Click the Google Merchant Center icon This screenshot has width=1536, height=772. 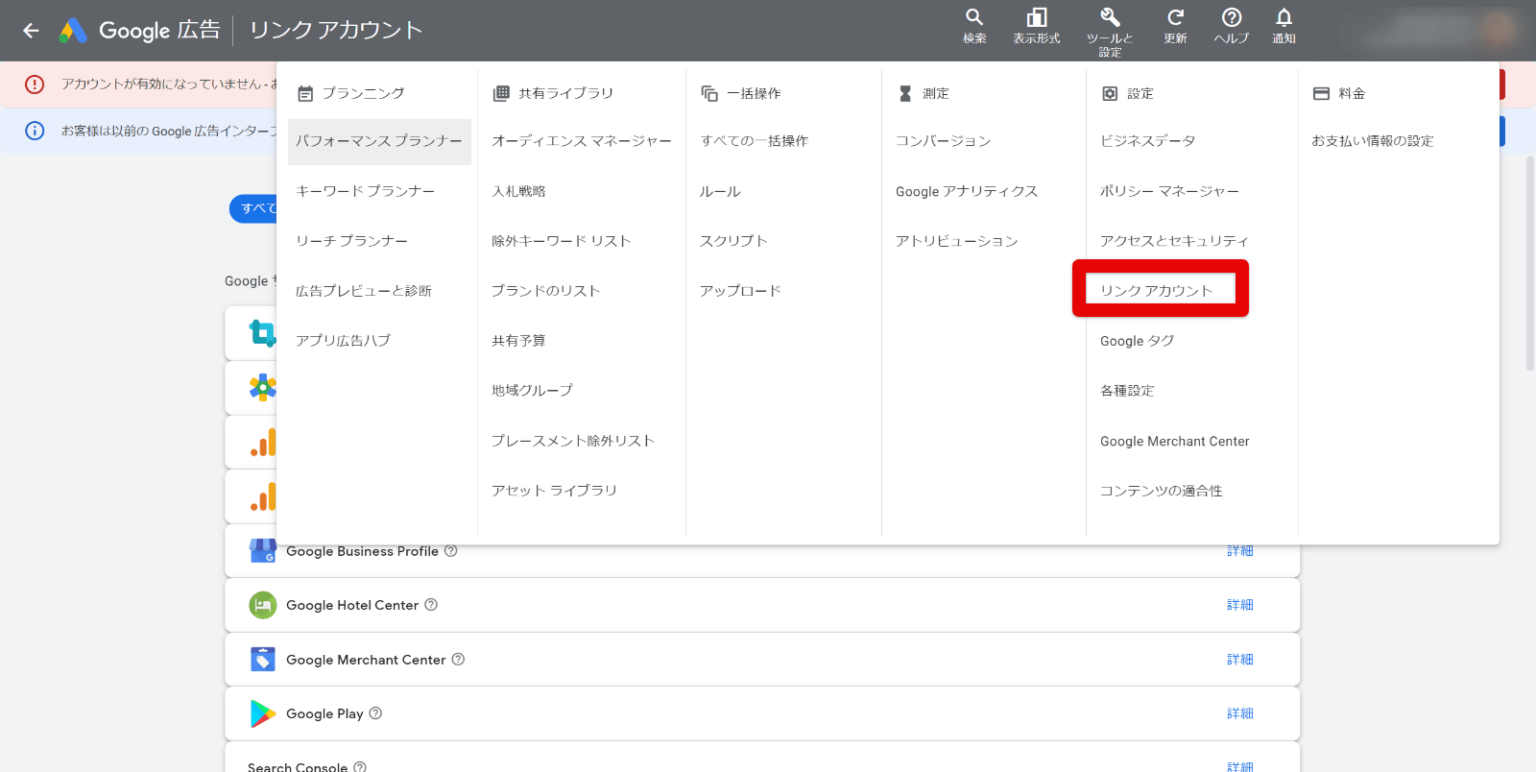click(x=262, y=659)
